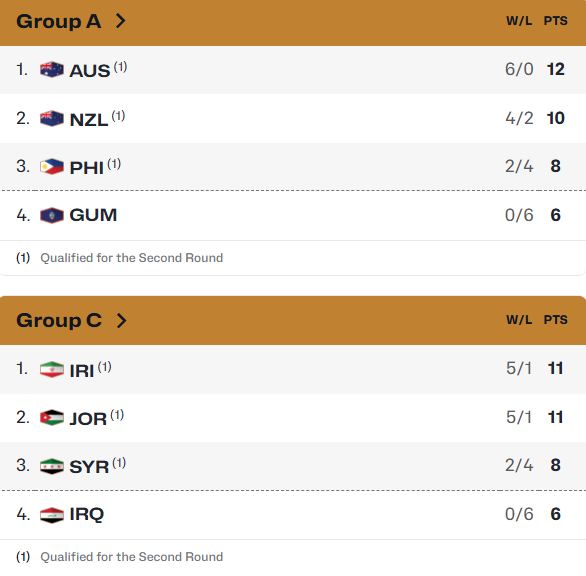586x576 pixels.
Task: Click the Iran flag icon
Action: 52,369
